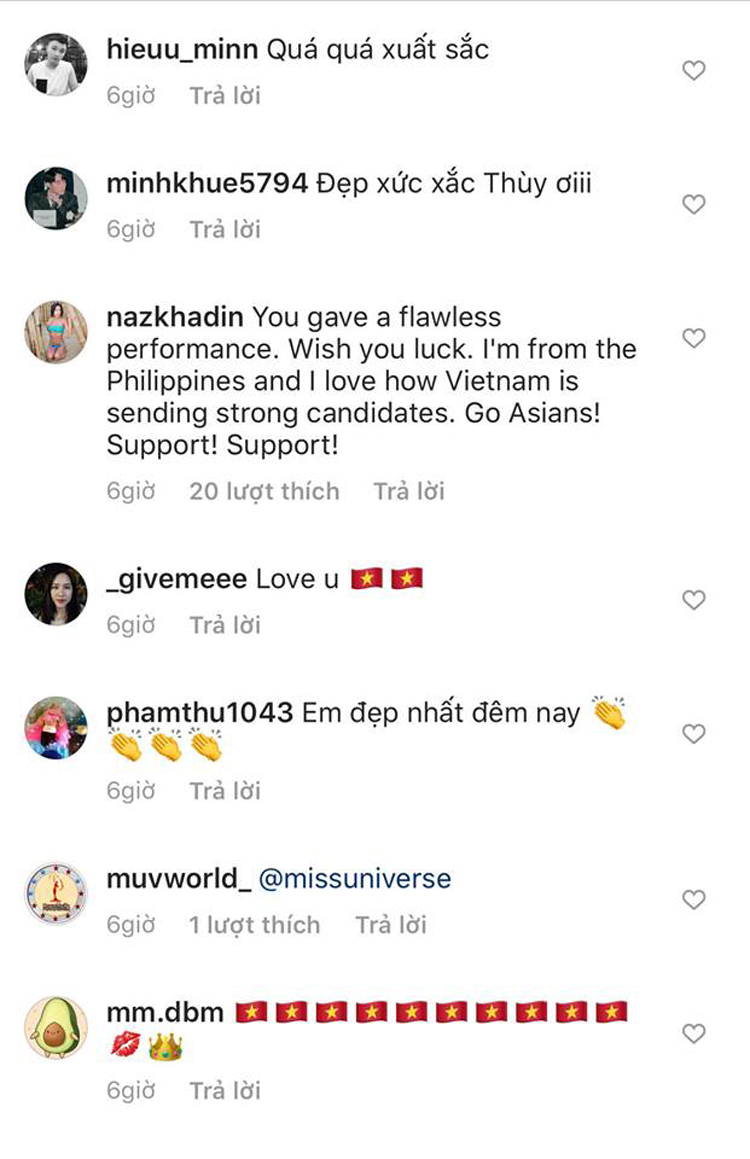View the 20 lượt thích list
Screen dimensions: 750x1159
click(x=264, y=492)
